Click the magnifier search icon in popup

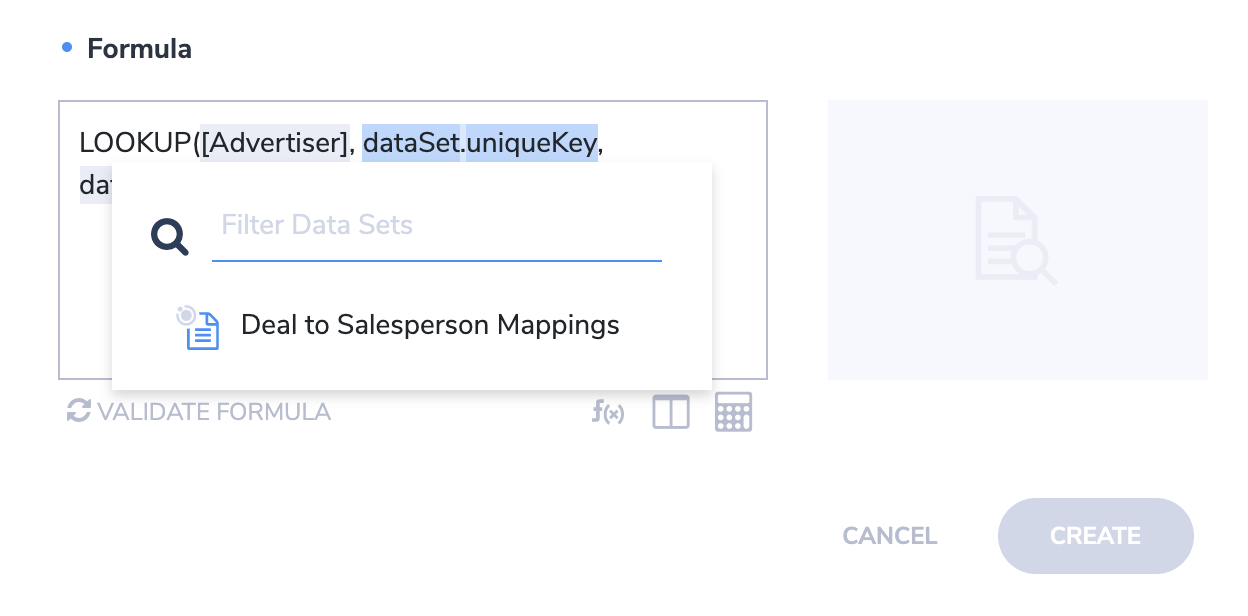pyautogui.click(x=170, y=237)
